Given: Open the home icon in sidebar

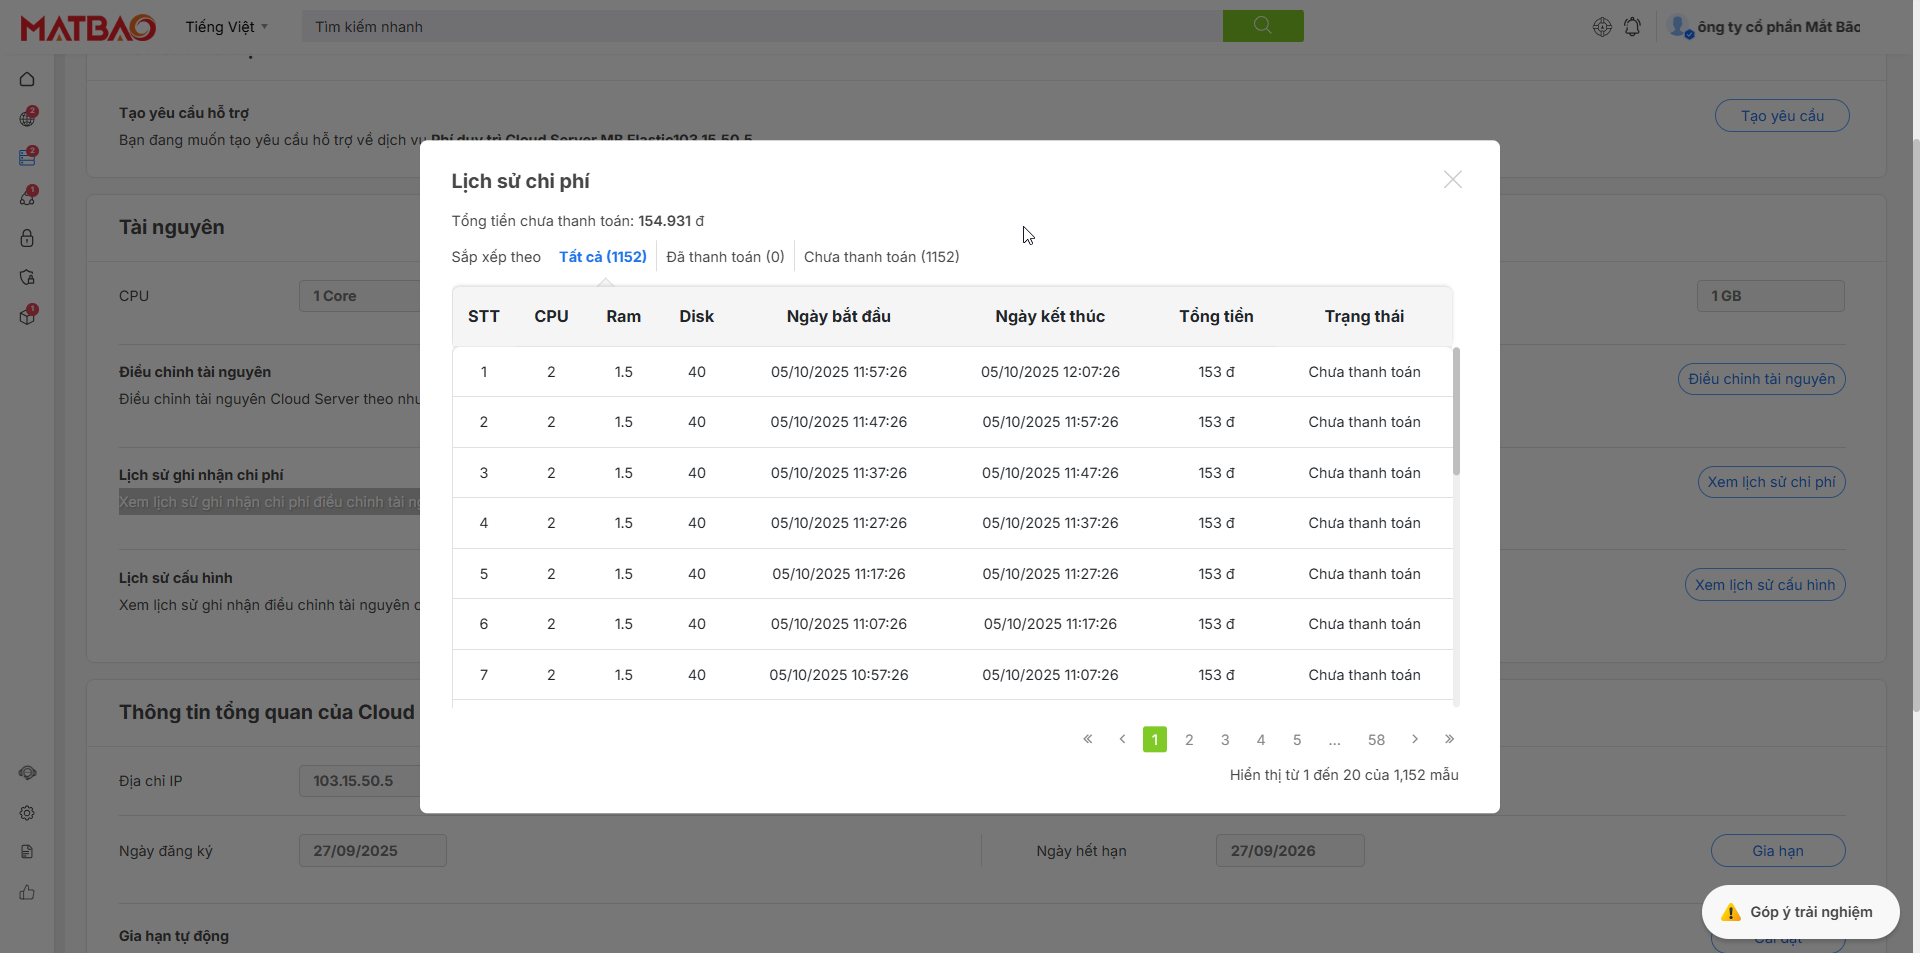Looking at the screenshot, I should [27, 79].
